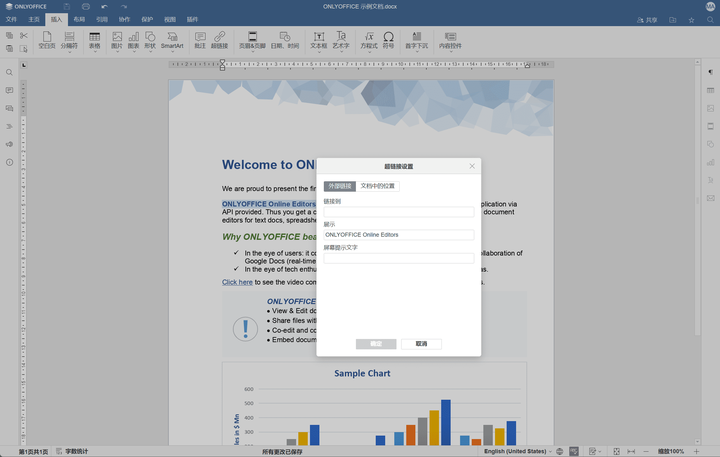720x457 pixels.
Task: Click the 超链接 (hyperlink) toolbar icon
Action: [x=219, y=40]
